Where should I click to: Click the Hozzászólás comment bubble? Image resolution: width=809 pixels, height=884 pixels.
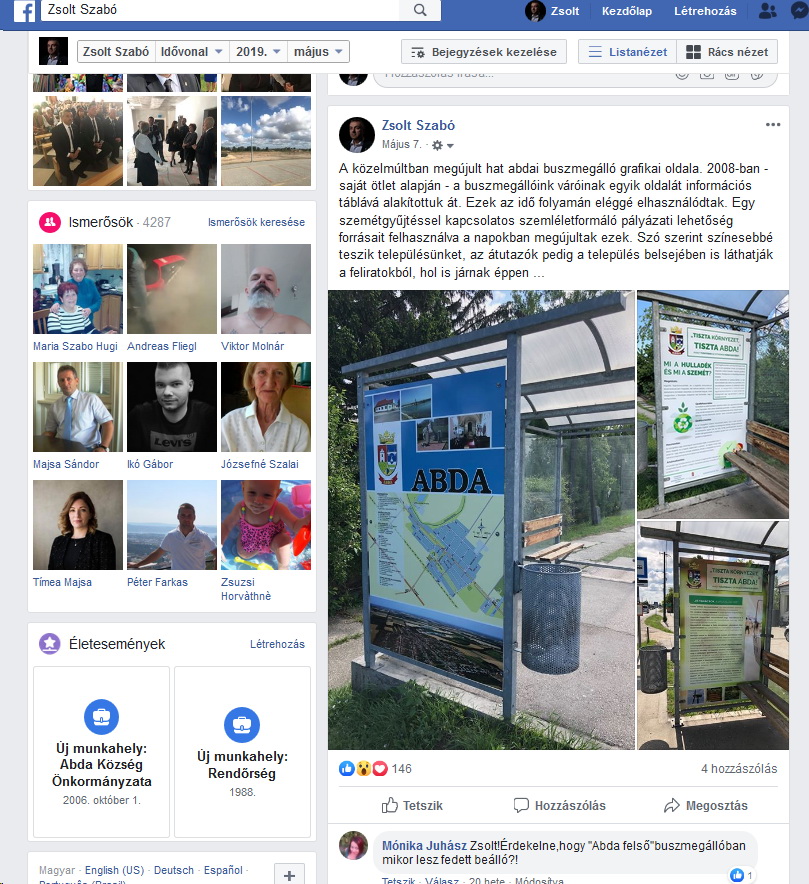pyautogui.click(x=559, y=805)
